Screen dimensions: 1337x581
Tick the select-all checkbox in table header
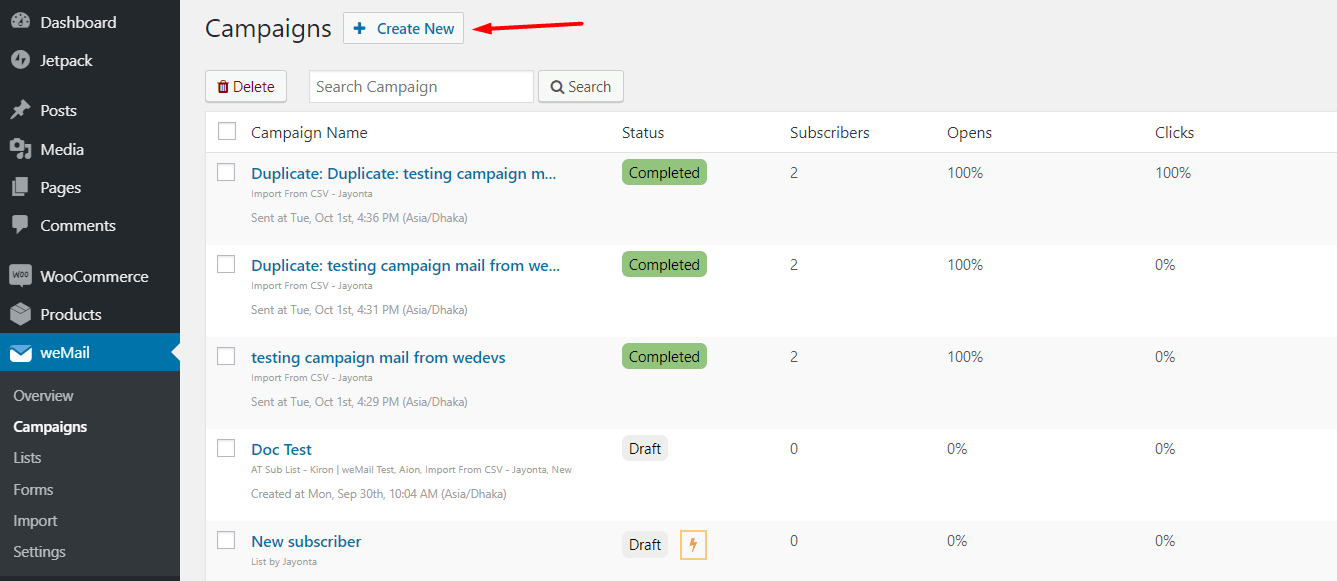coord(226,131)
